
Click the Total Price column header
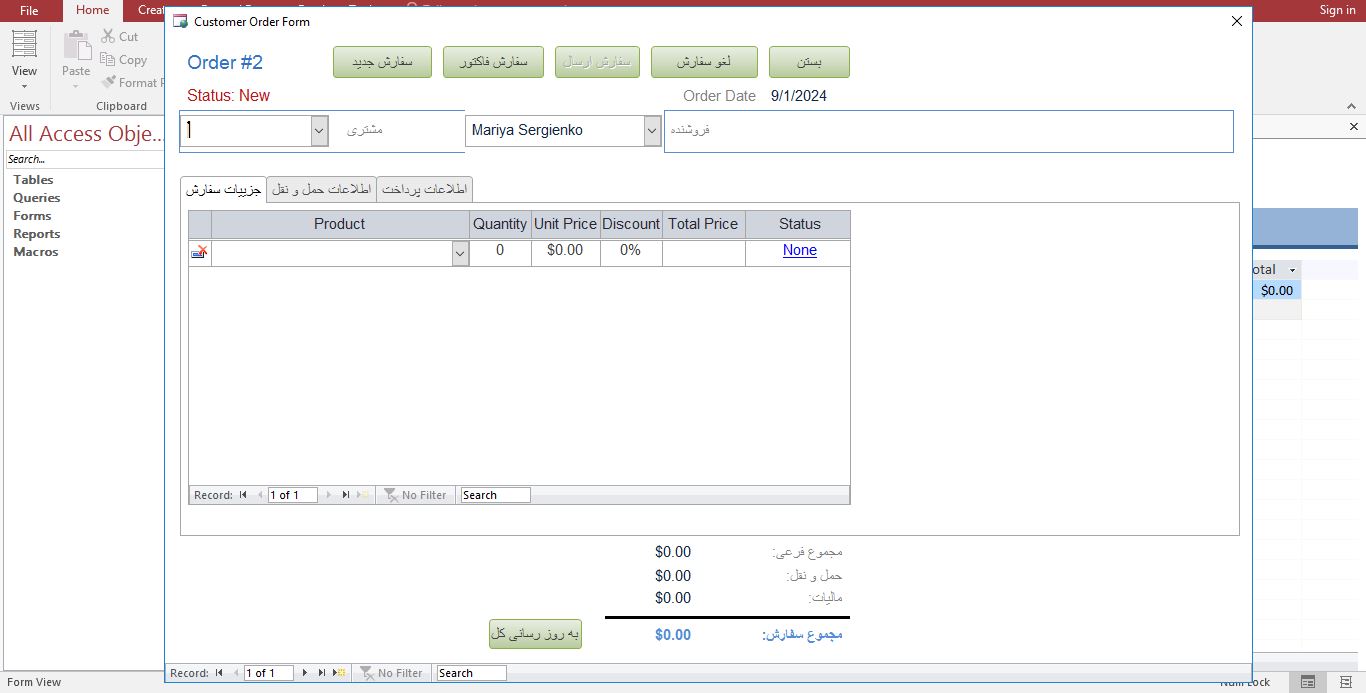(x=703, y=224)
